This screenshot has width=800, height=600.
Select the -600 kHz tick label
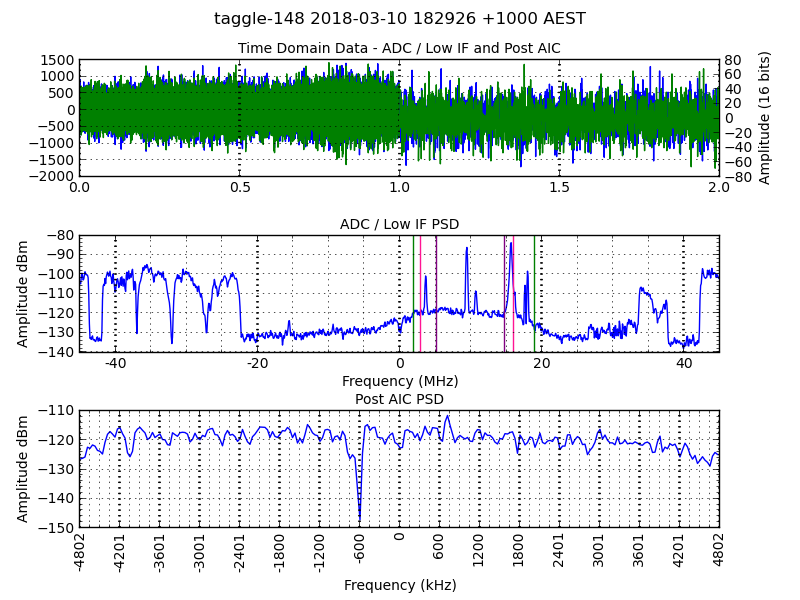(360, 548)
